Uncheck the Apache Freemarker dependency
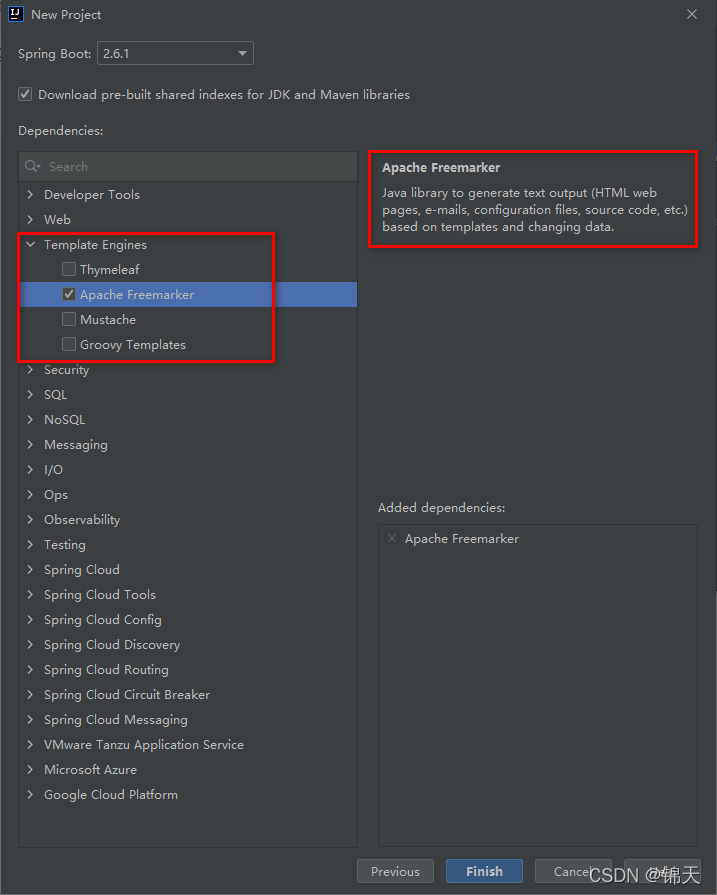Viewport: 717px width, 895px height. (68, 294)
